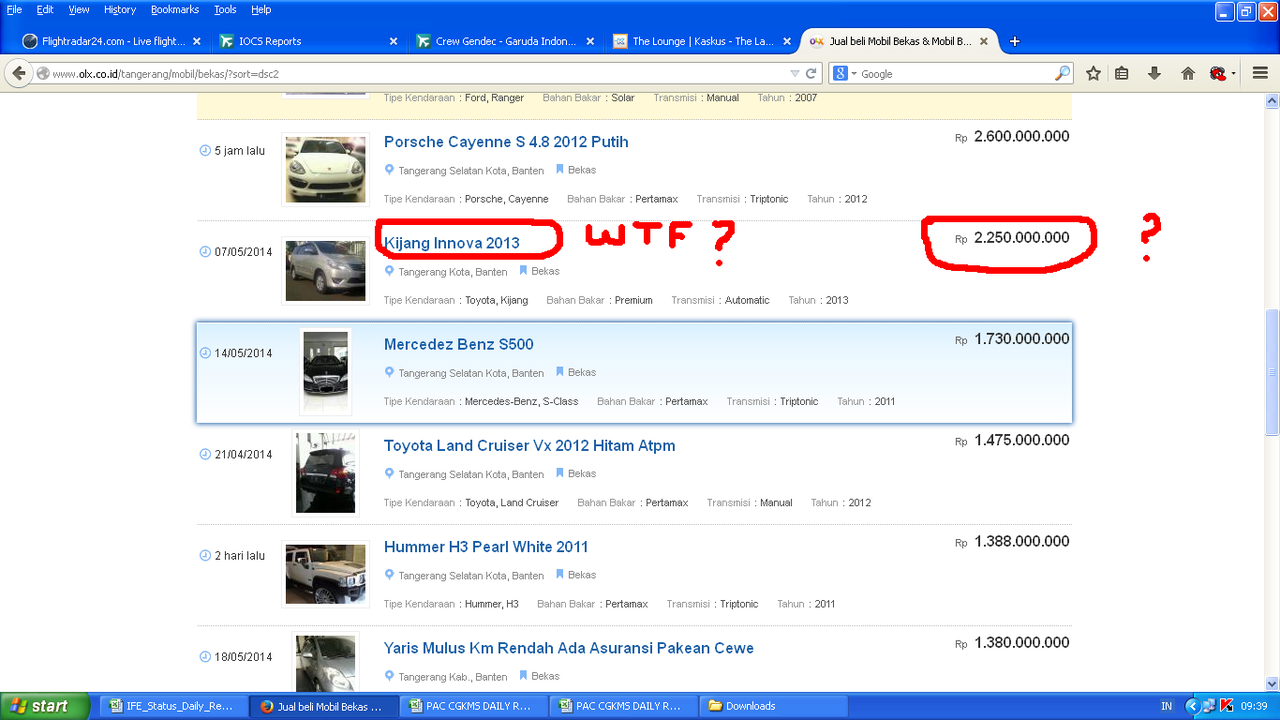This screenshot has width=1280, height=720.
Task: Open the Tools menu
Action: (x=225, y=9)
